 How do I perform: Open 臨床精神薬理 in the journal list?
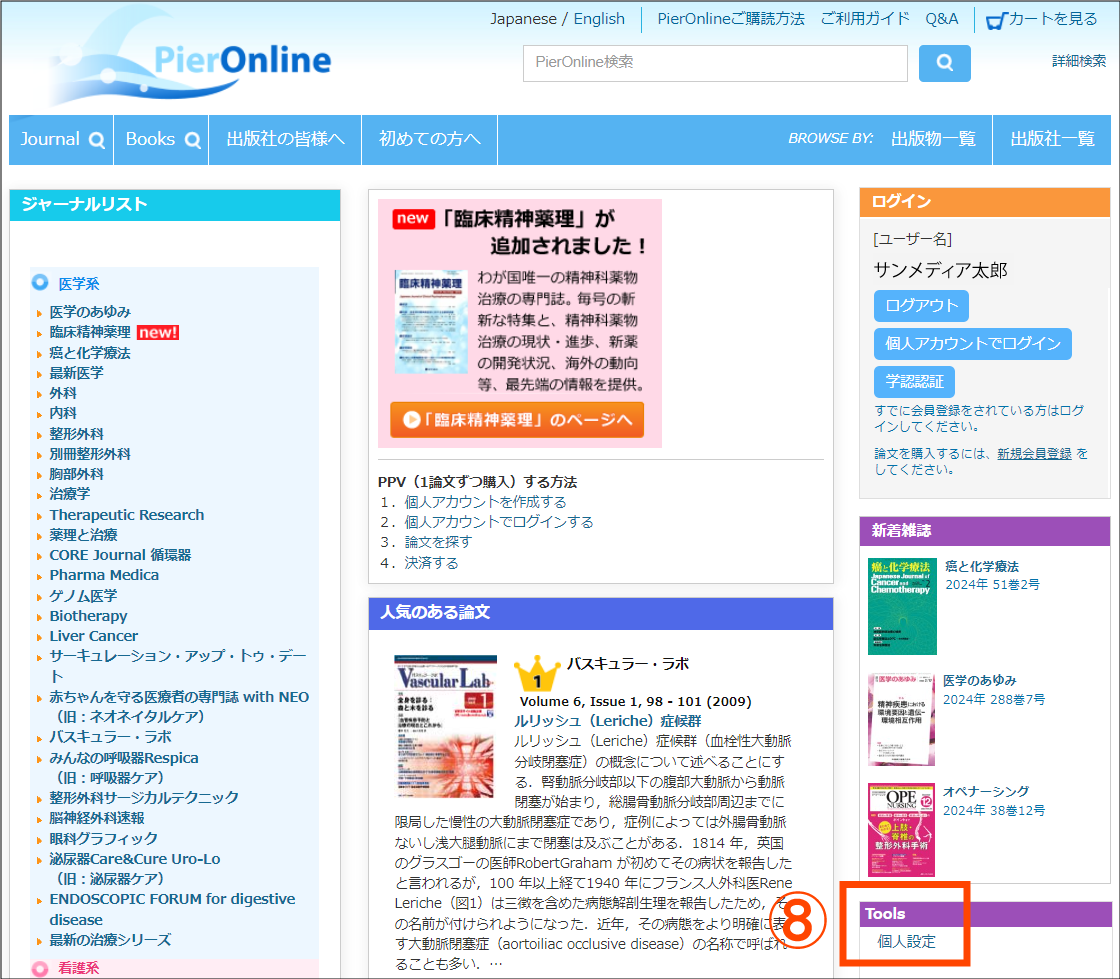pos(90,332)
